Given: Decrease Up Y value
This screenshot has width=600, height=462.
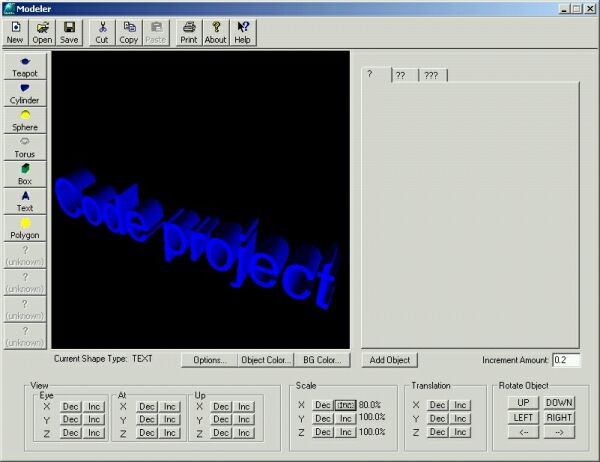Looking at the screenshot, I should pyautogui.click(x=221, y=420).
